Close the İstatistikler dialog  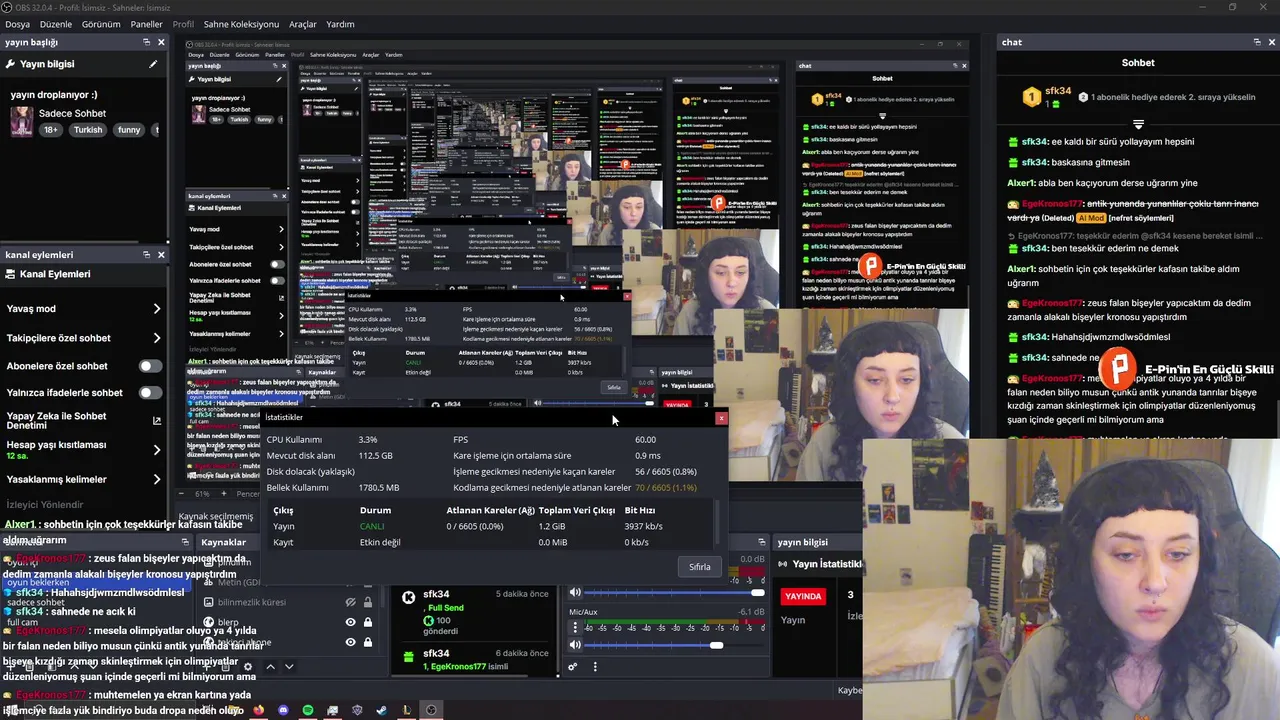[721, 417]
